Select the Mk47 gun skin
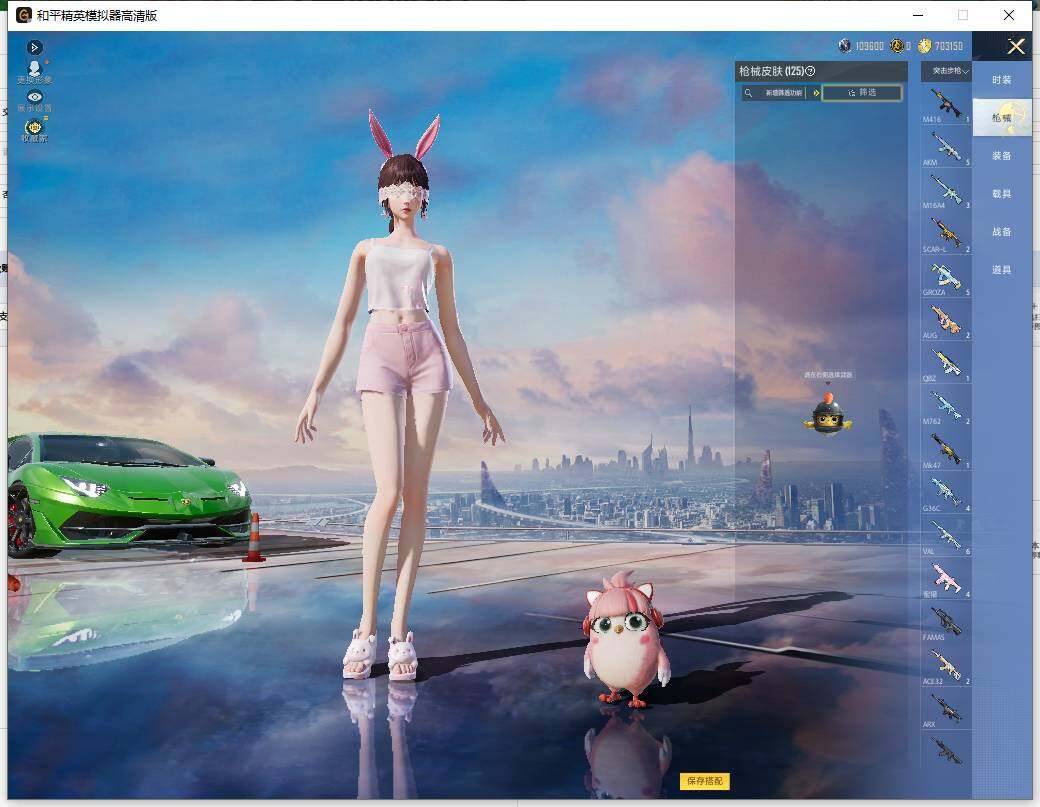Viewport: 1040px width, 807px height. point(946,449)
